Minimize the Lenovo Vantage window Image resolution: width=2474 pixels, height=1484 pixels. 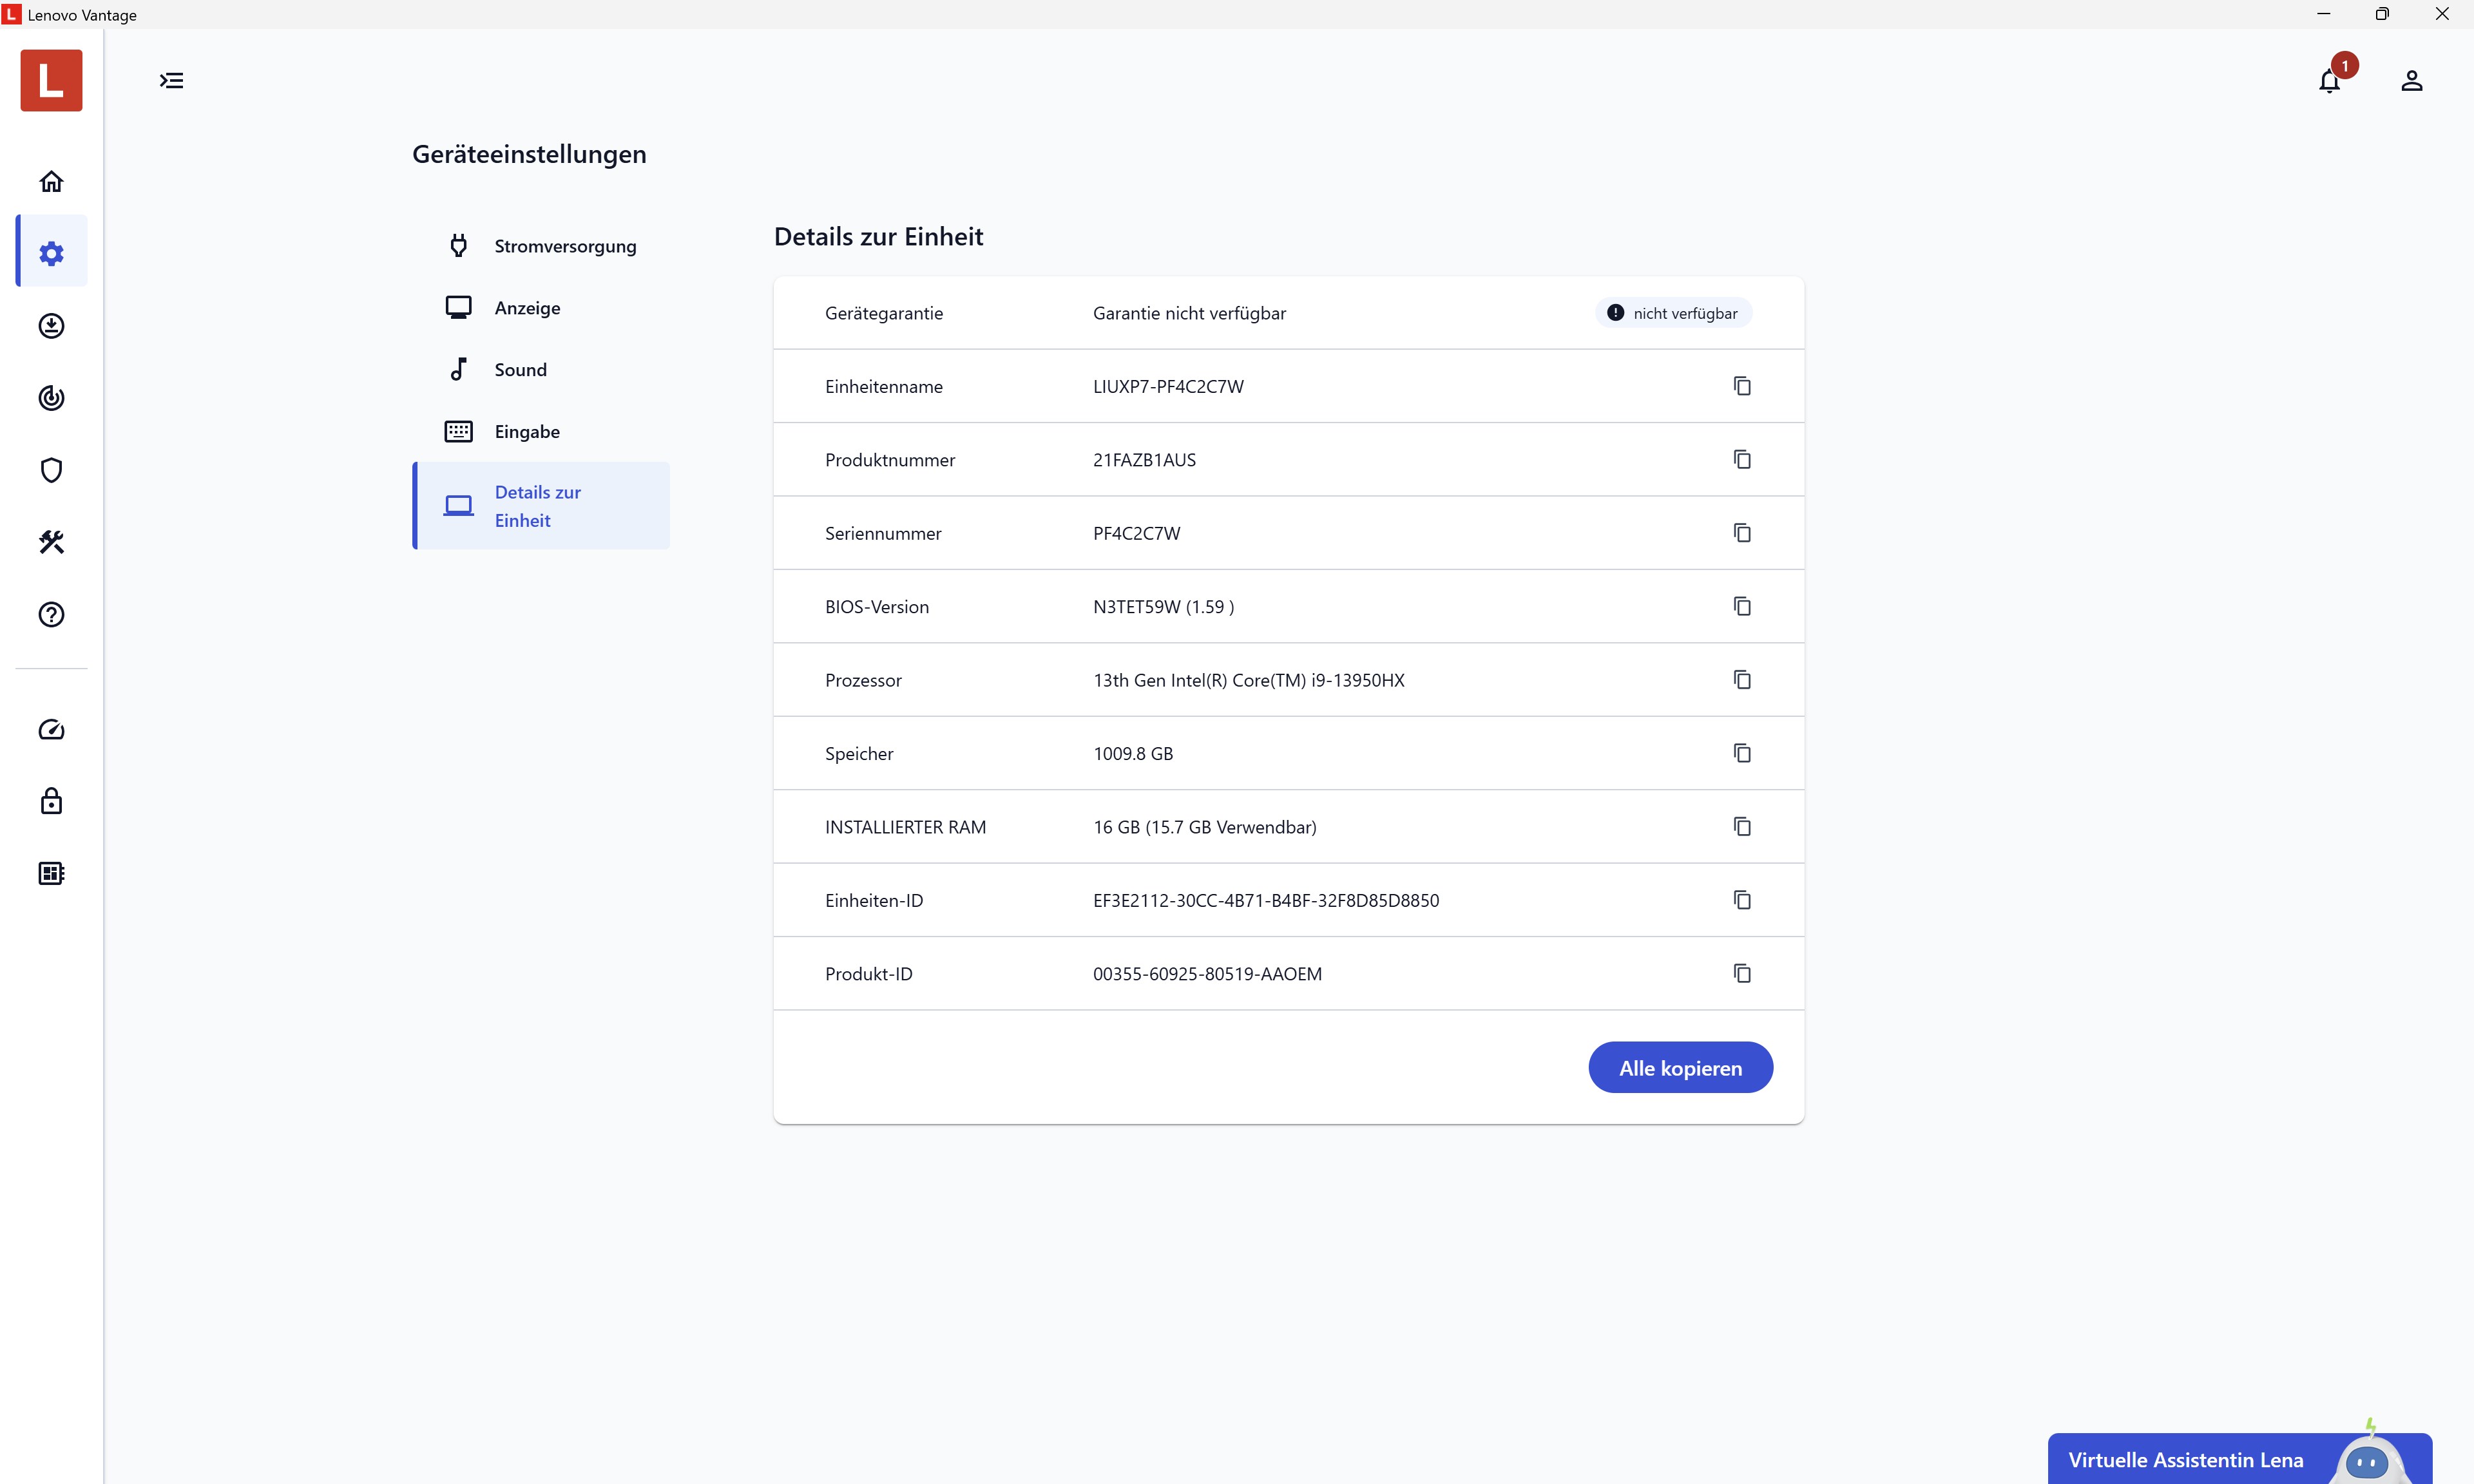[2323, 14]
